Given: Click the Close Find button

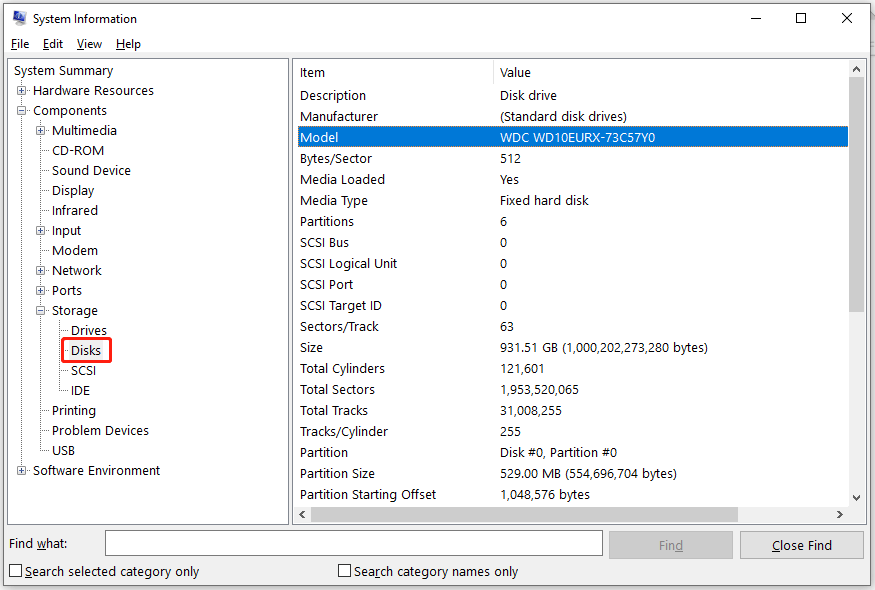Looking at the screenshot, I should tap(799, 544).
